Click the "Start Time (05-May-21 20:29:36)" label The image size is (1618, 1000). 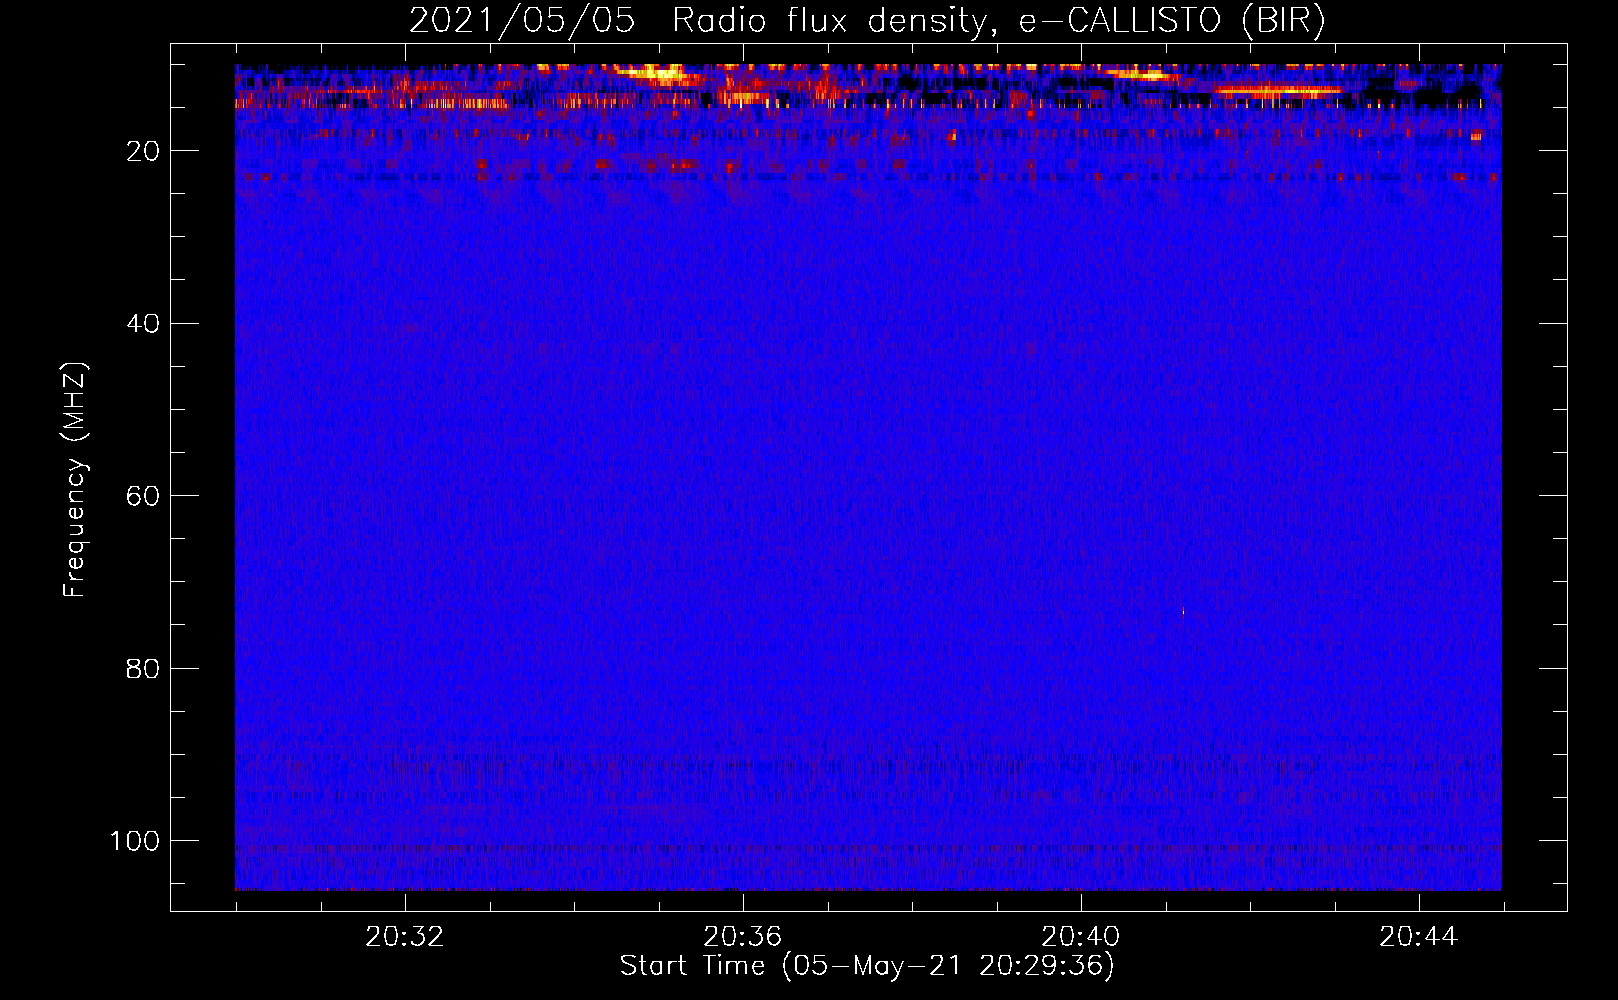(867, 966)
